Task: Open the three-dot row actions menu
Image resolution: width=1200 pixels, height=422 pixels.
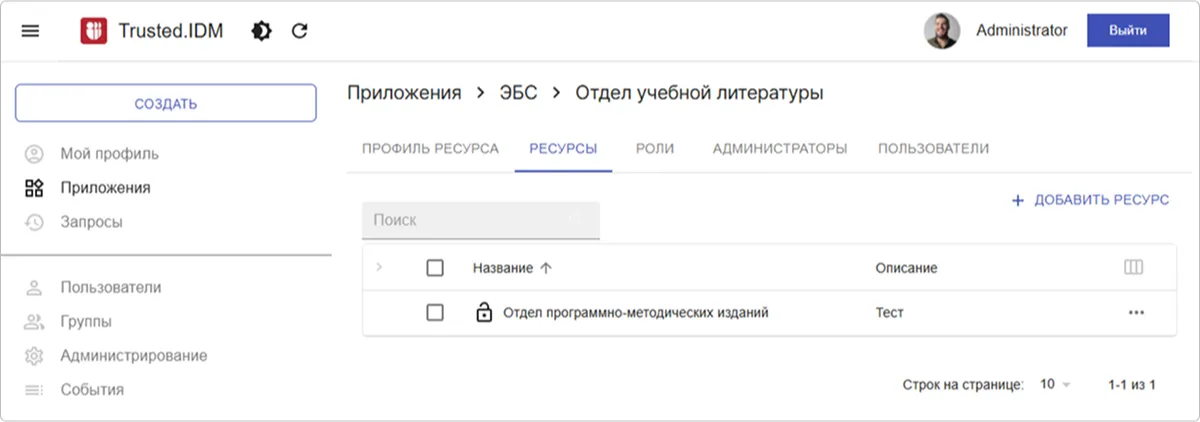Action: [x=1135, y=312]
